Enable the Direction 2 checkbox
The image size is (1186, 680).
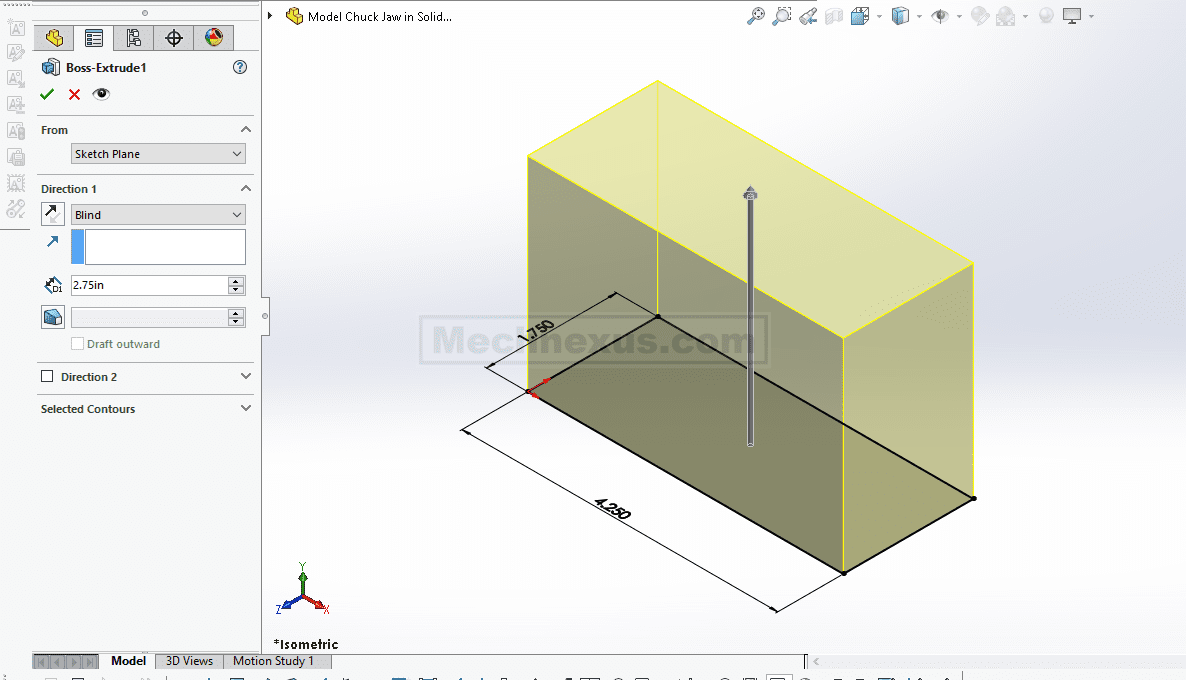point(47,376)
